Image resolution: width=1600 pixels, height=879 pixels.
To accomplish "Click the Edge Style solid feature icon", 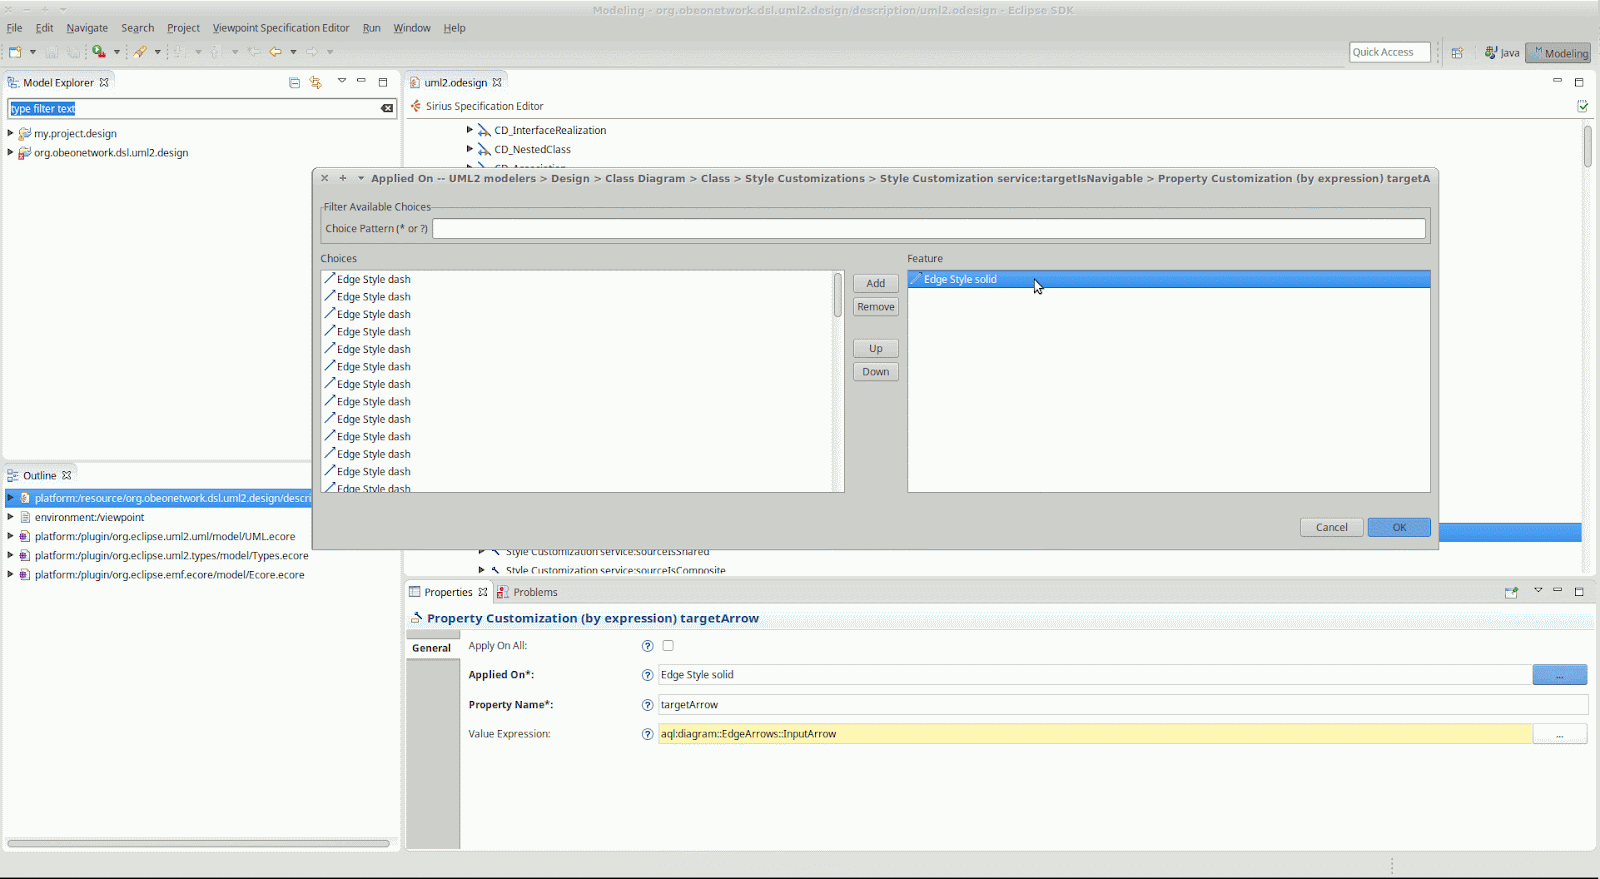I will pos(916,279).
